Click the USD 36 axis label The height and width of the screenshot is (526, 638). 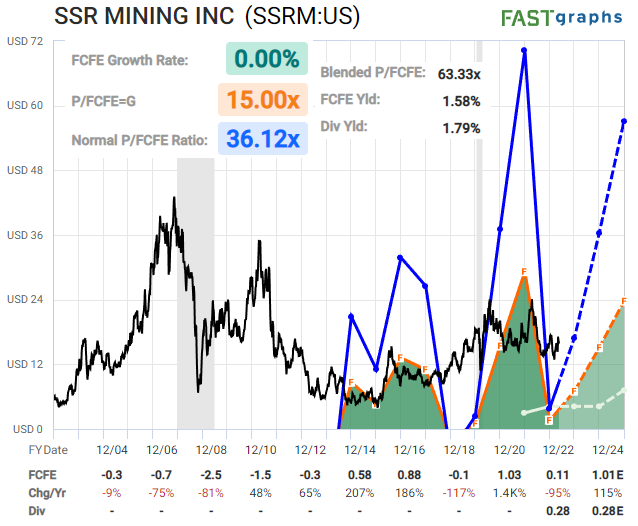(x=25, y=235)
